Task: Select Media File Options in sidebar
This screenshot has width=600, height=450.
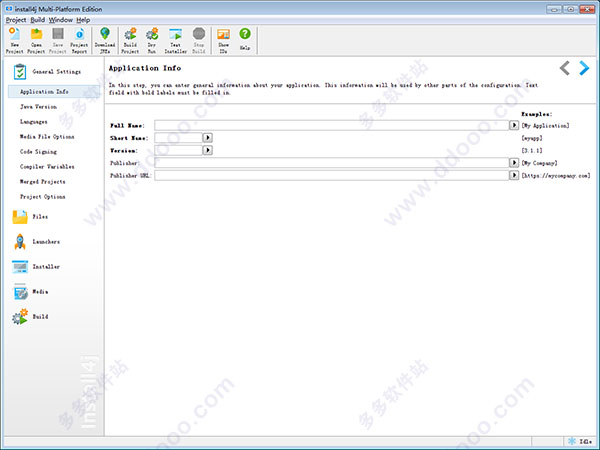Action: [47, 137]
